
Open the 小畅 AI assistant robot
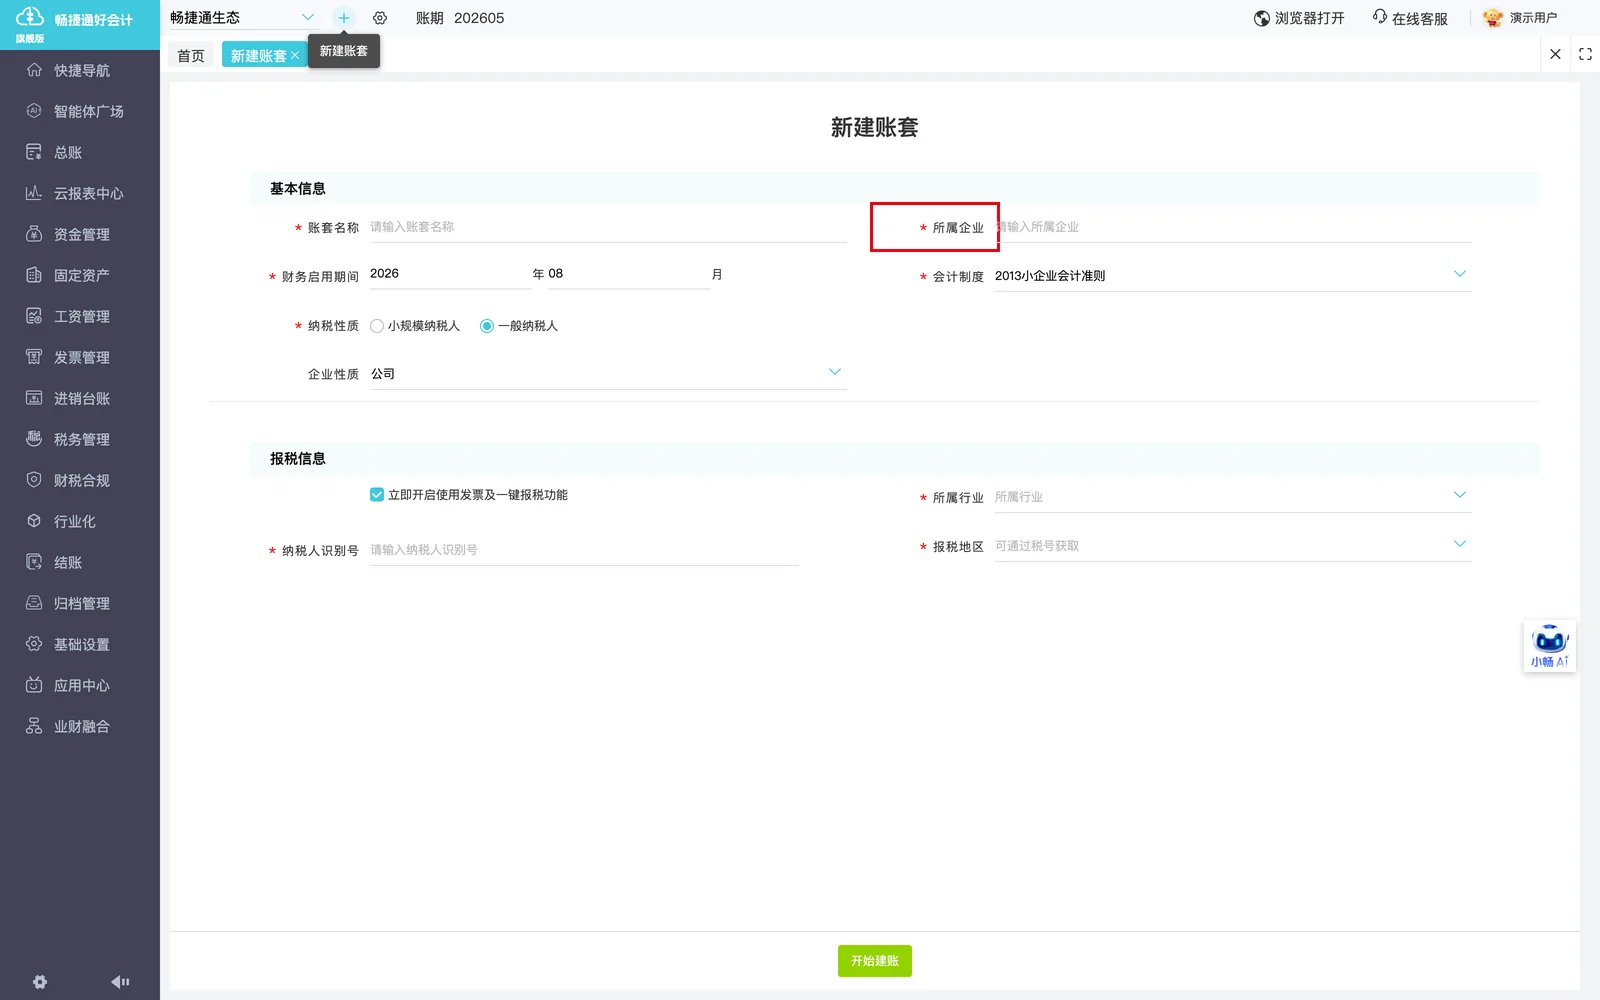[1550, 646]
